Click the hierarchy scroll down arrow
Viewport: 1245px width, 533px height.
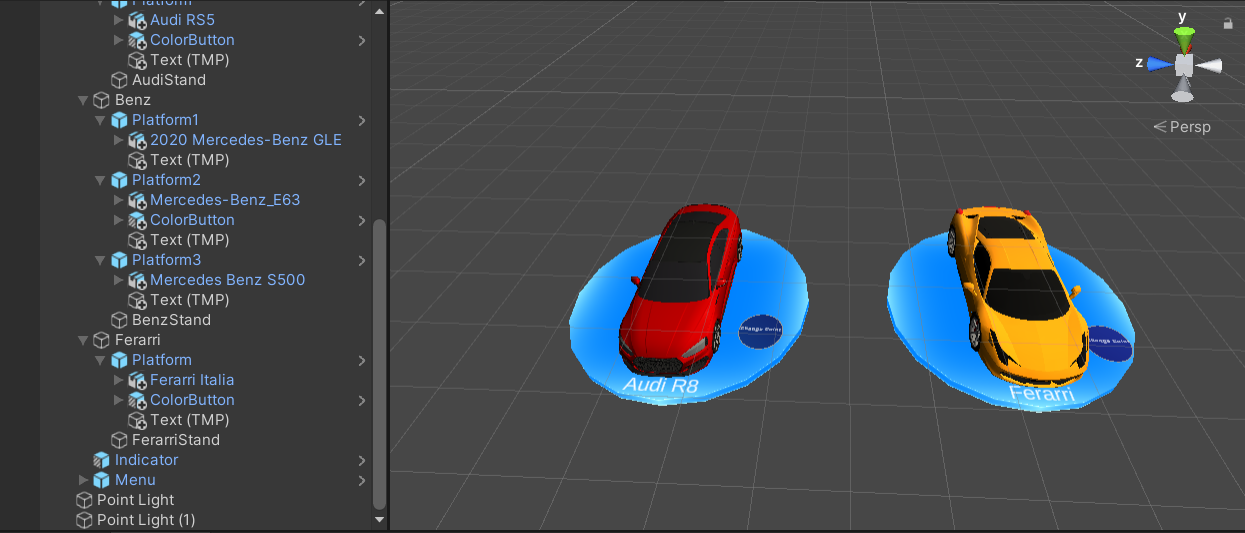379,520
